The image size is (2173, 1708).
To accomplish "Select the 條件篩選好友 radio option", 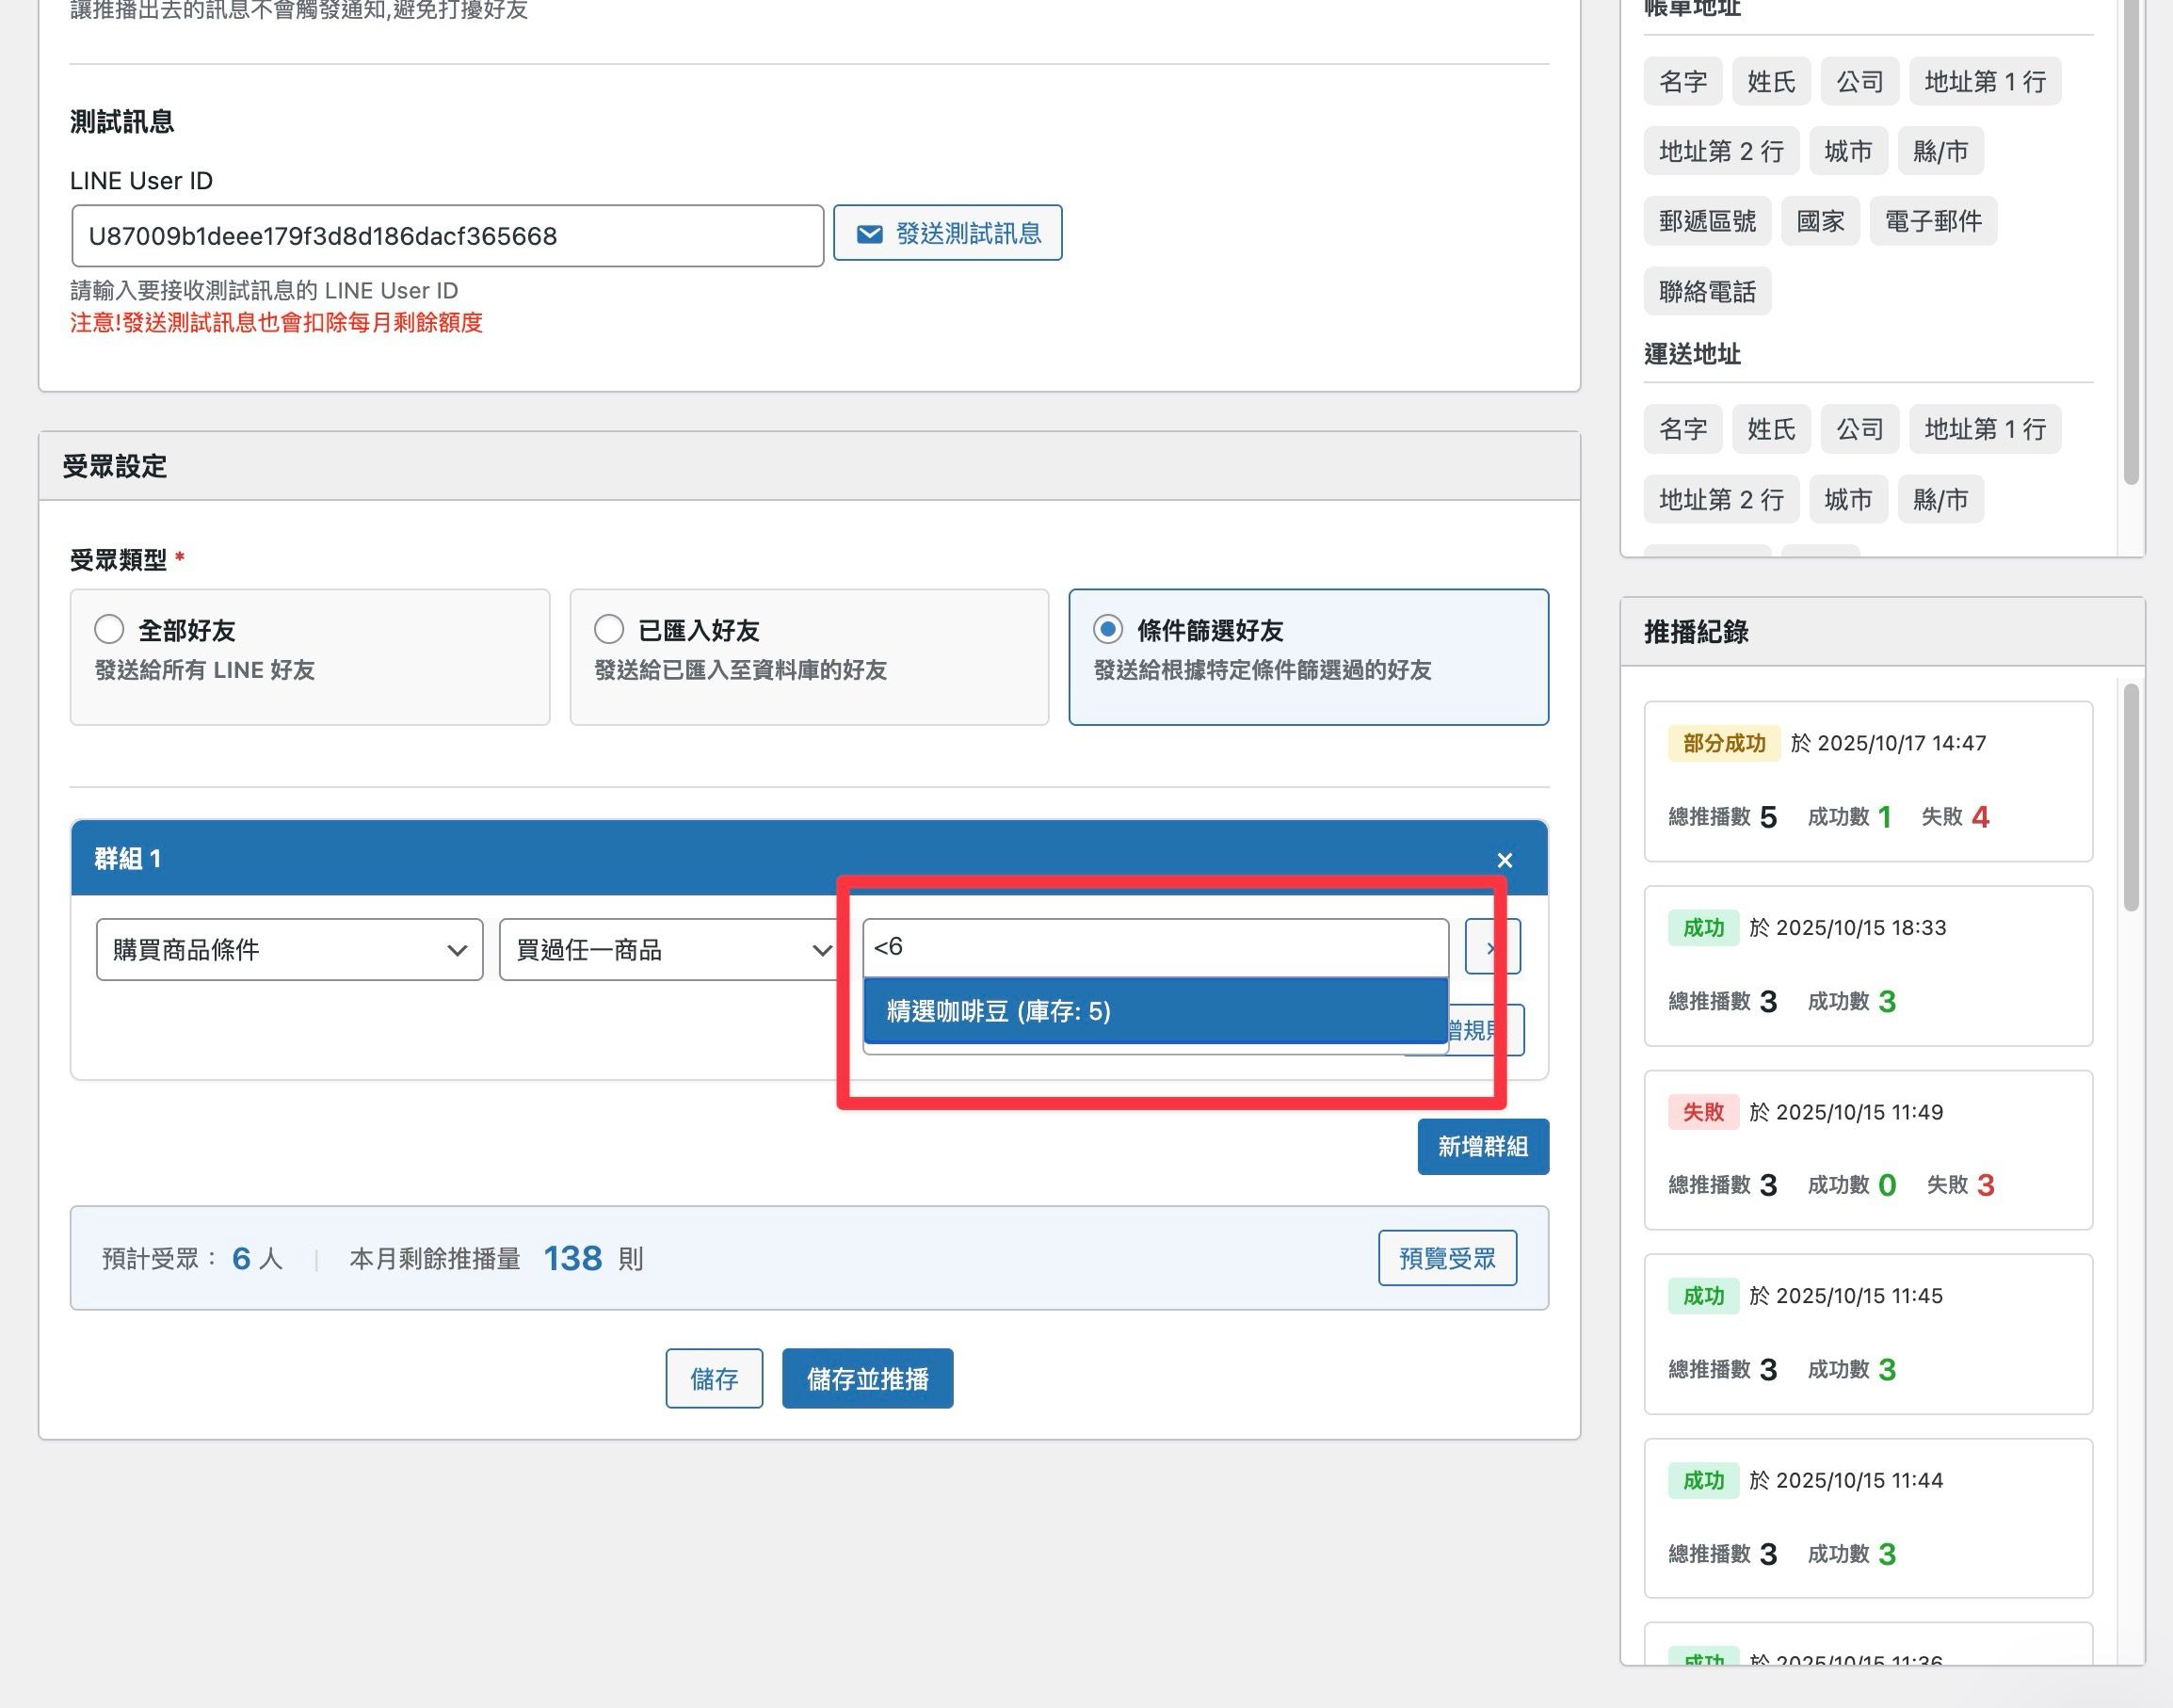I will click(1107, 629).
